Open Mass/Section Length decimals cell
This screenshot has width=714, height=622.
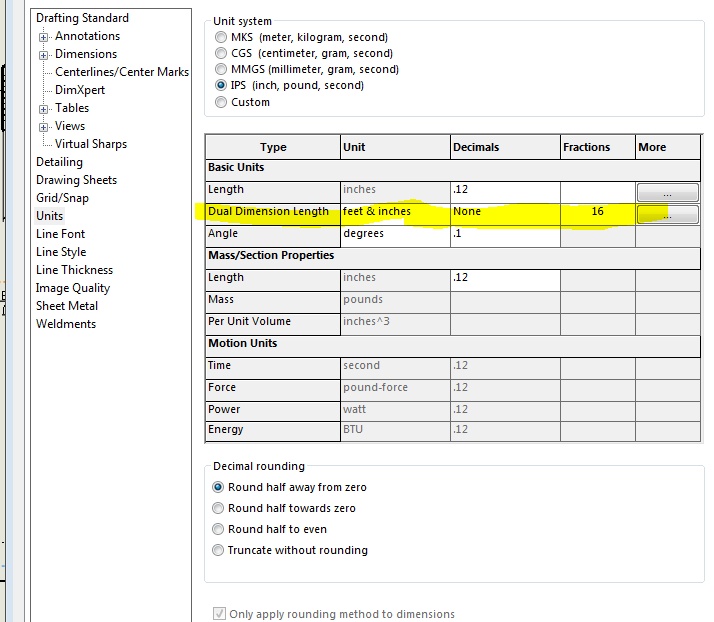pyautogui.click(x=505, y=280)
